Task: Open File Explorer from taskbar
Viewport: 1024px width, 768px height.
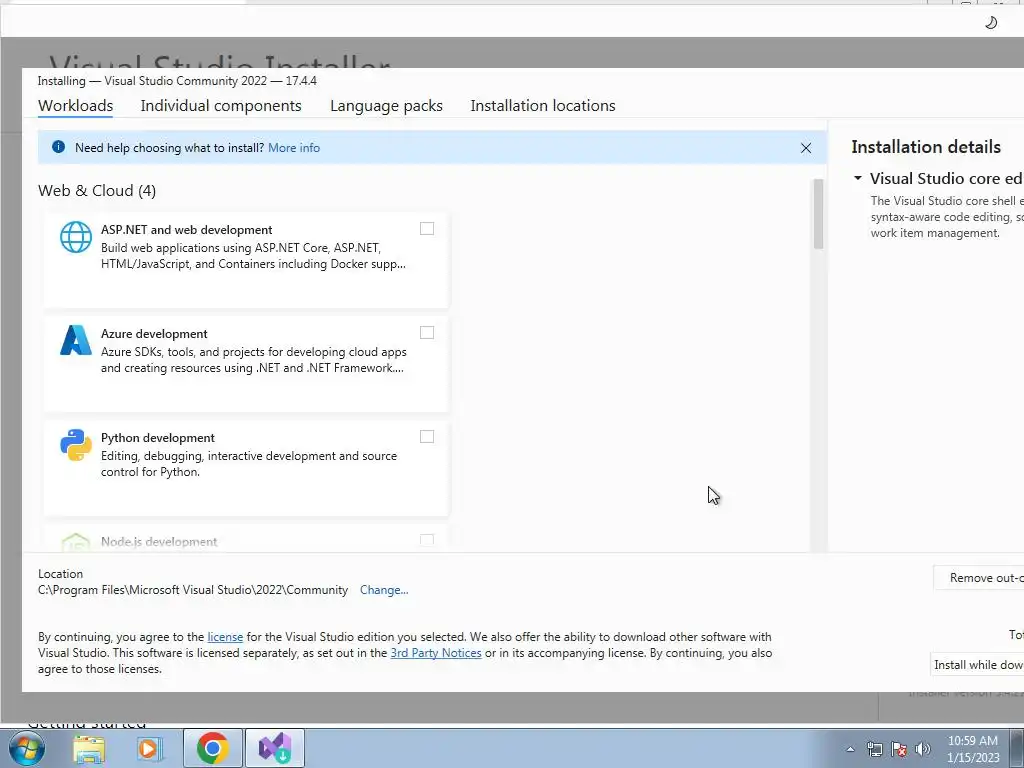Action: [x=89, y=748]
